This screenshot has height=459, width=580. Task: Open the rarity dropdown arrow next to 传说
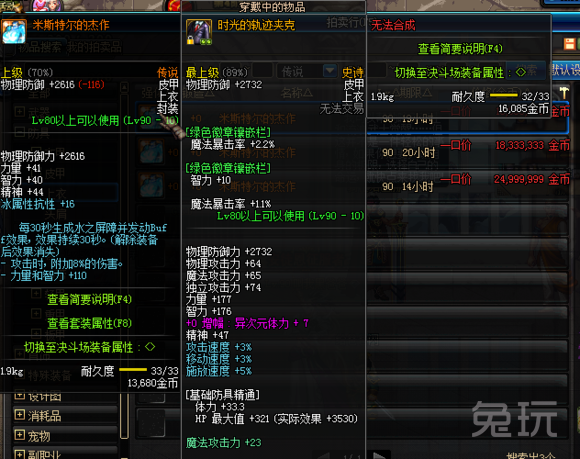tap(330, 70)
